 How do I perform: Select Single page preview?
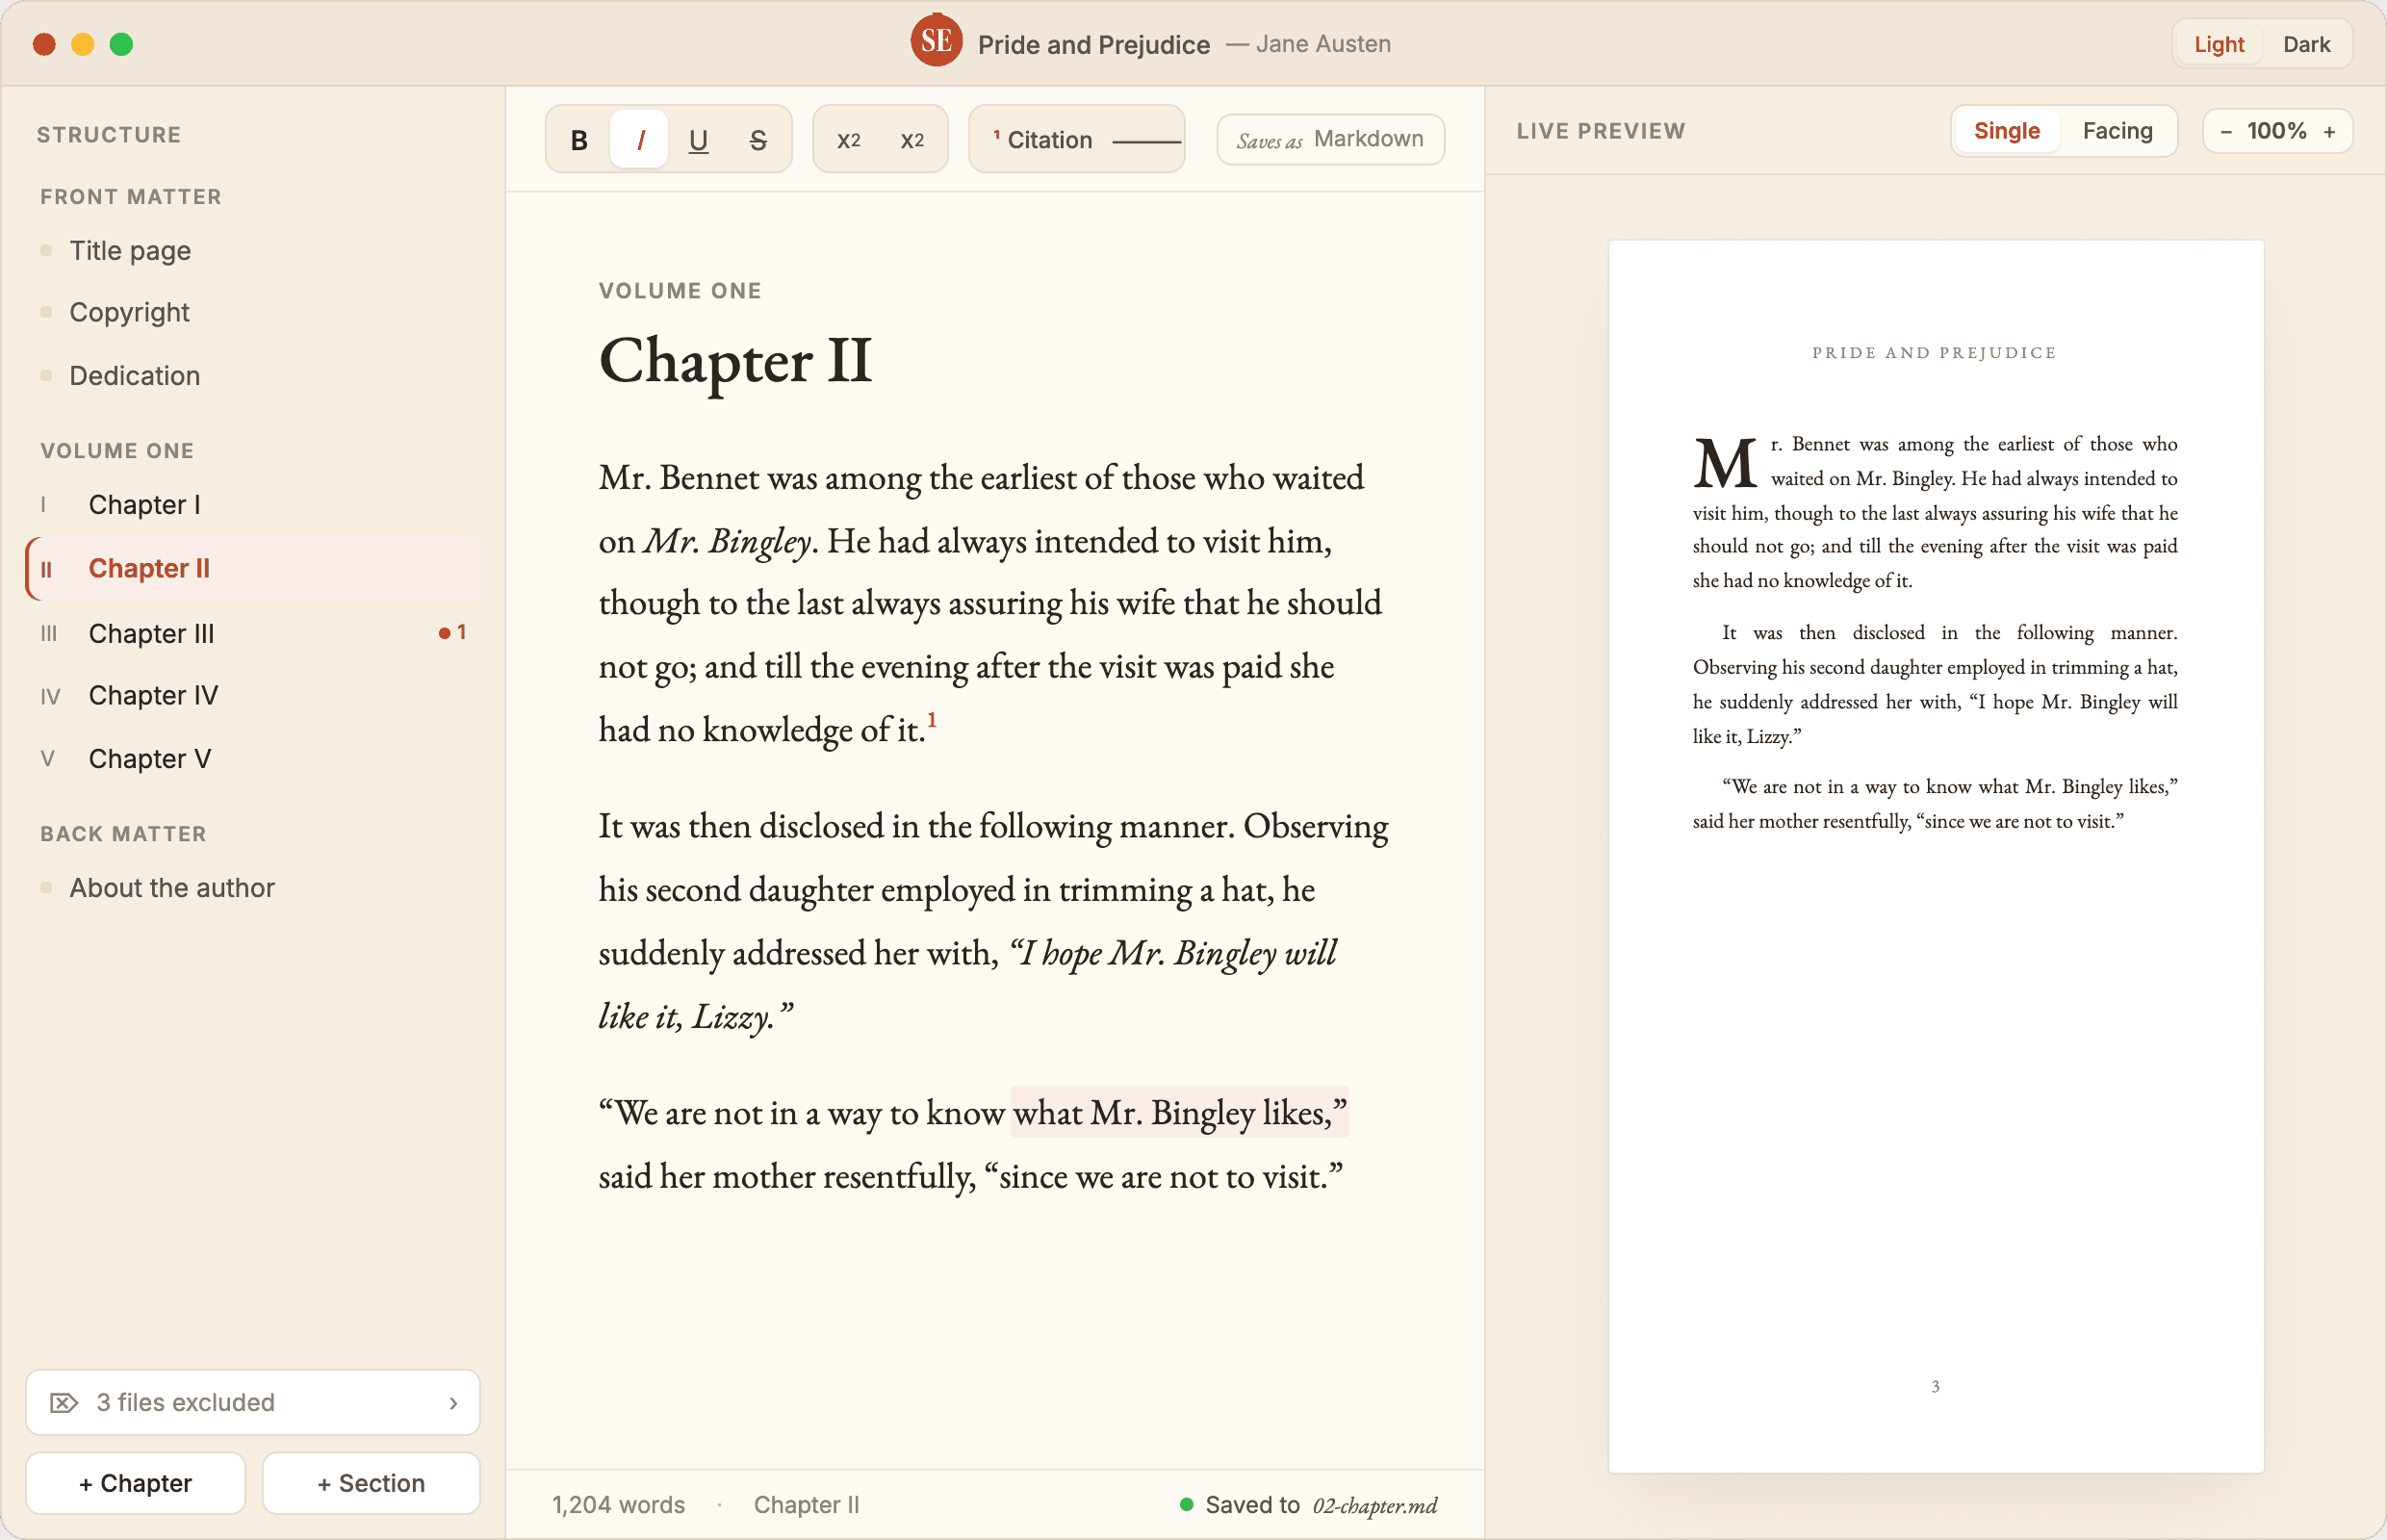tap(2006, 131)
